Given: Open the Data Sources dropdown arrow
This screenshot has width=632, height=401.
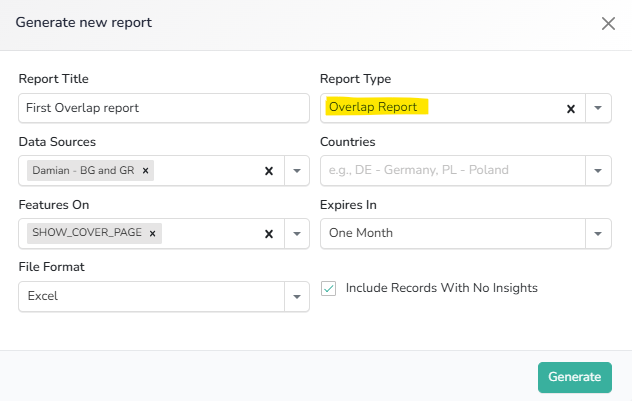Looking at the screenshot, I should tap(297, 171).
